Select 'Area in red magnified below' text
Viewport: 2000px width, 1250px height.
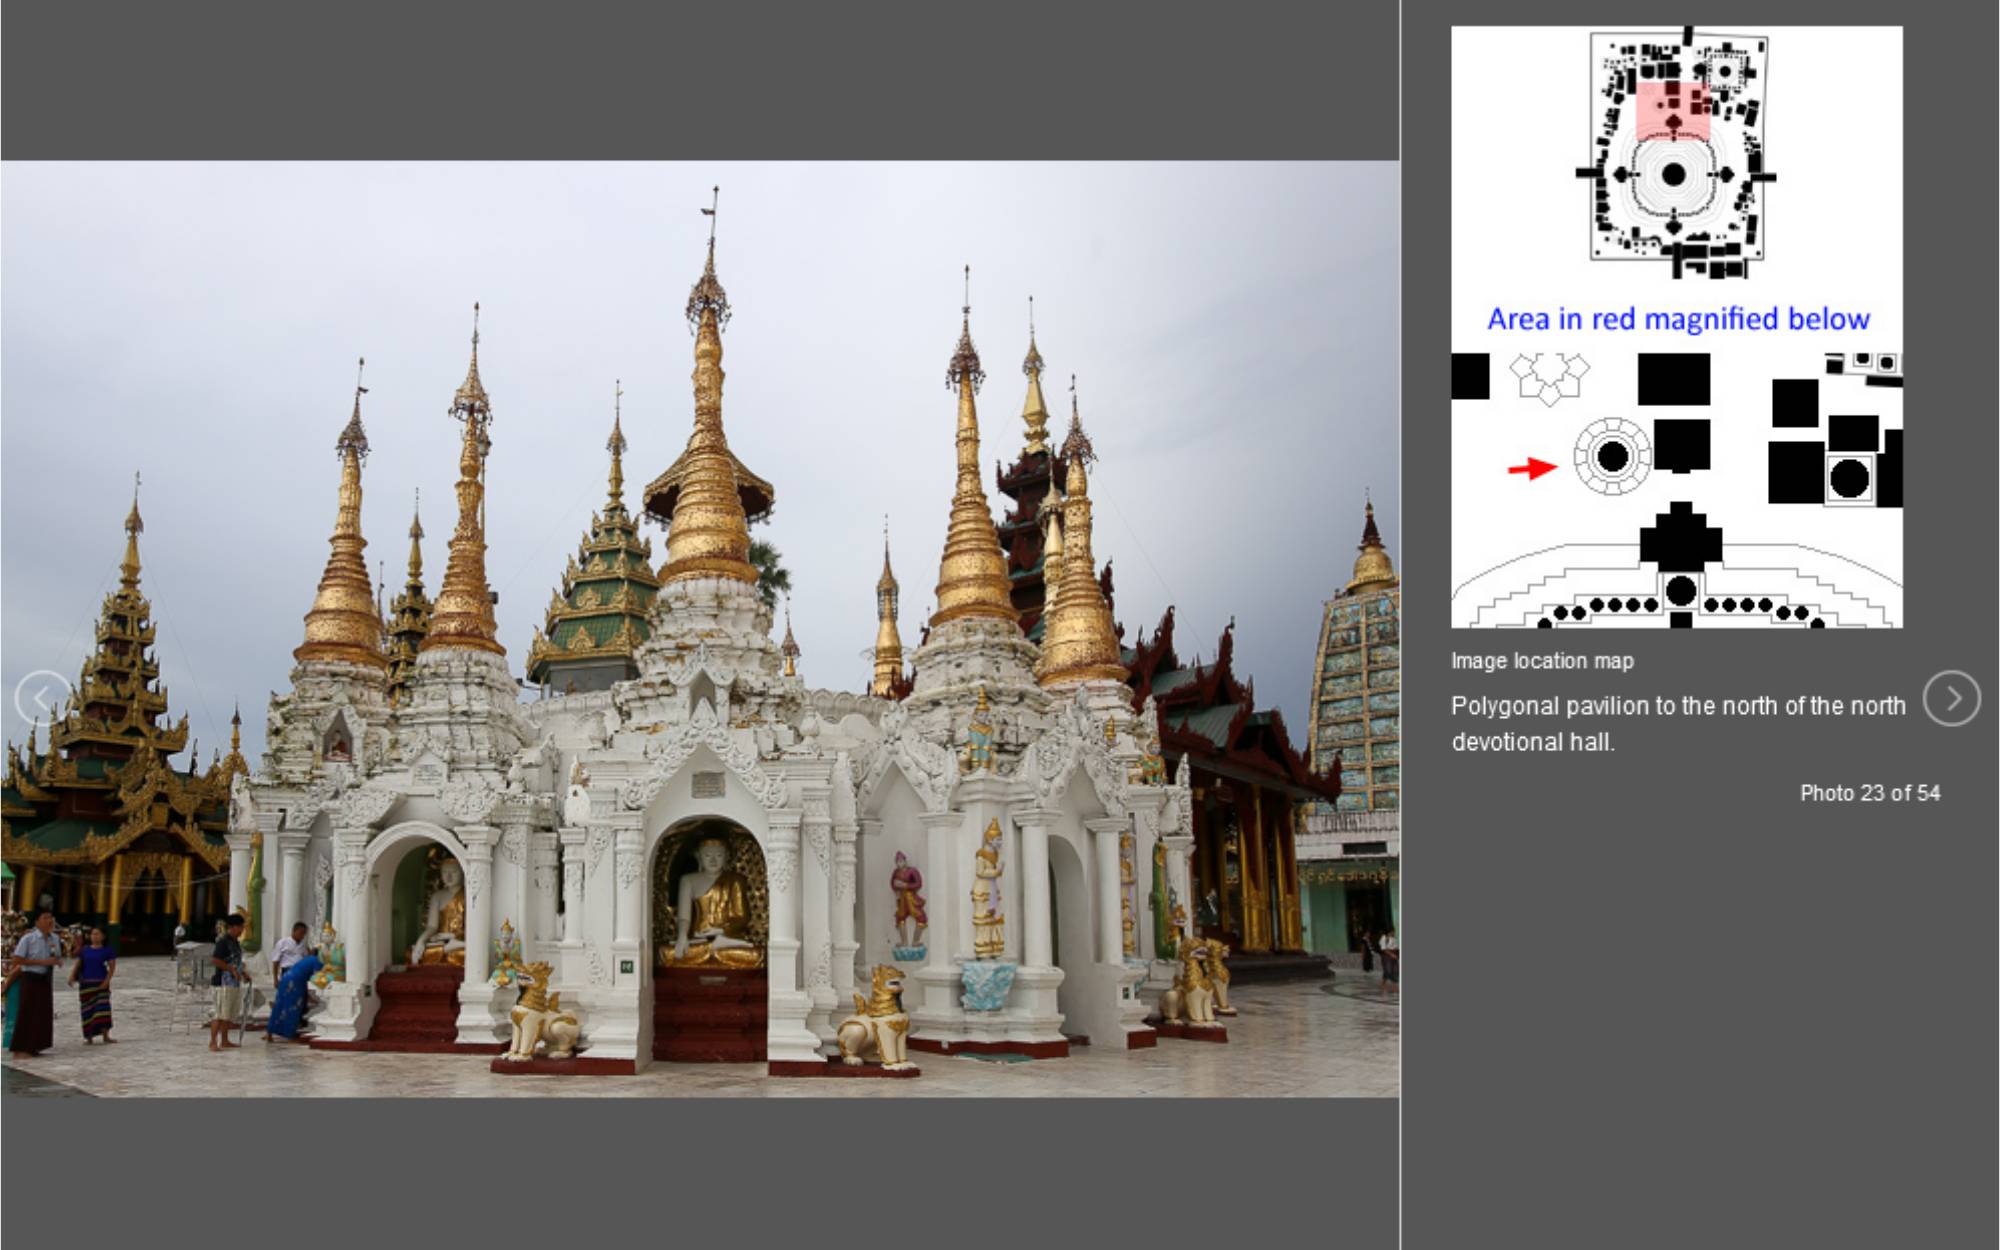pyautogui.click(x=1678, y=319)
